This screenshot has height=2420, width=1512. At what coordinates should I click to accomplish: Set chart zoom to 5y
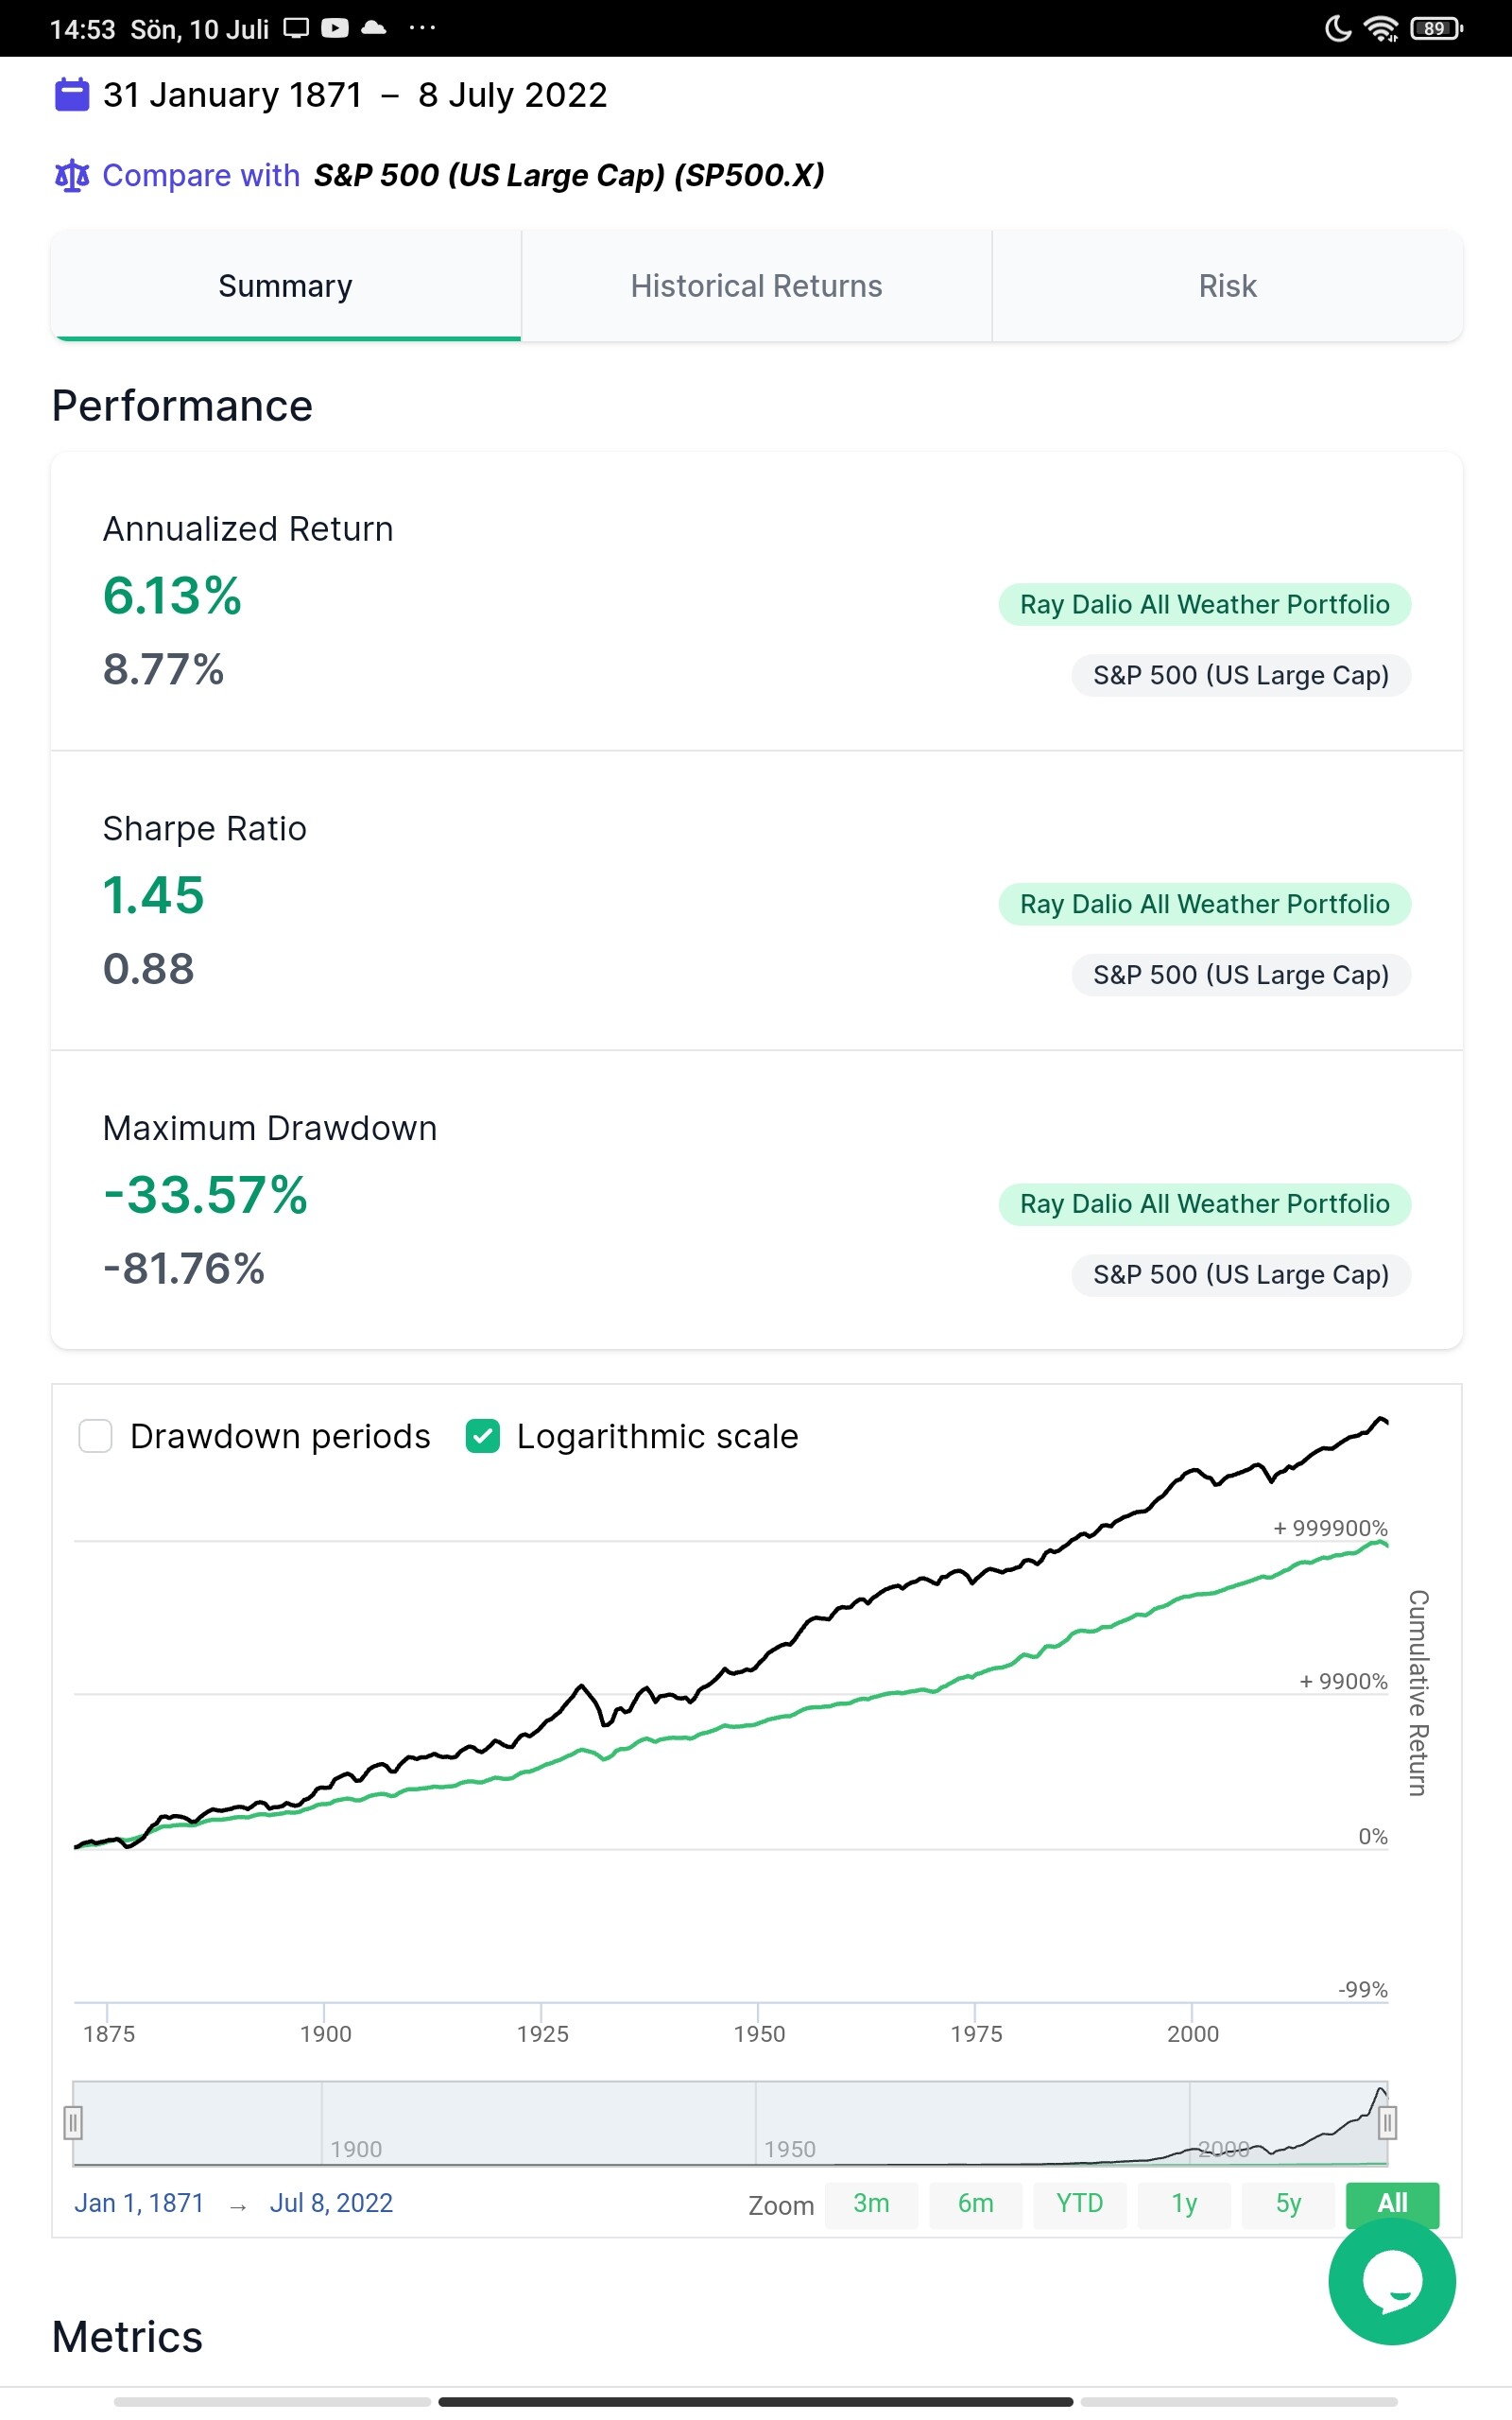[x=1288, y=2203]
